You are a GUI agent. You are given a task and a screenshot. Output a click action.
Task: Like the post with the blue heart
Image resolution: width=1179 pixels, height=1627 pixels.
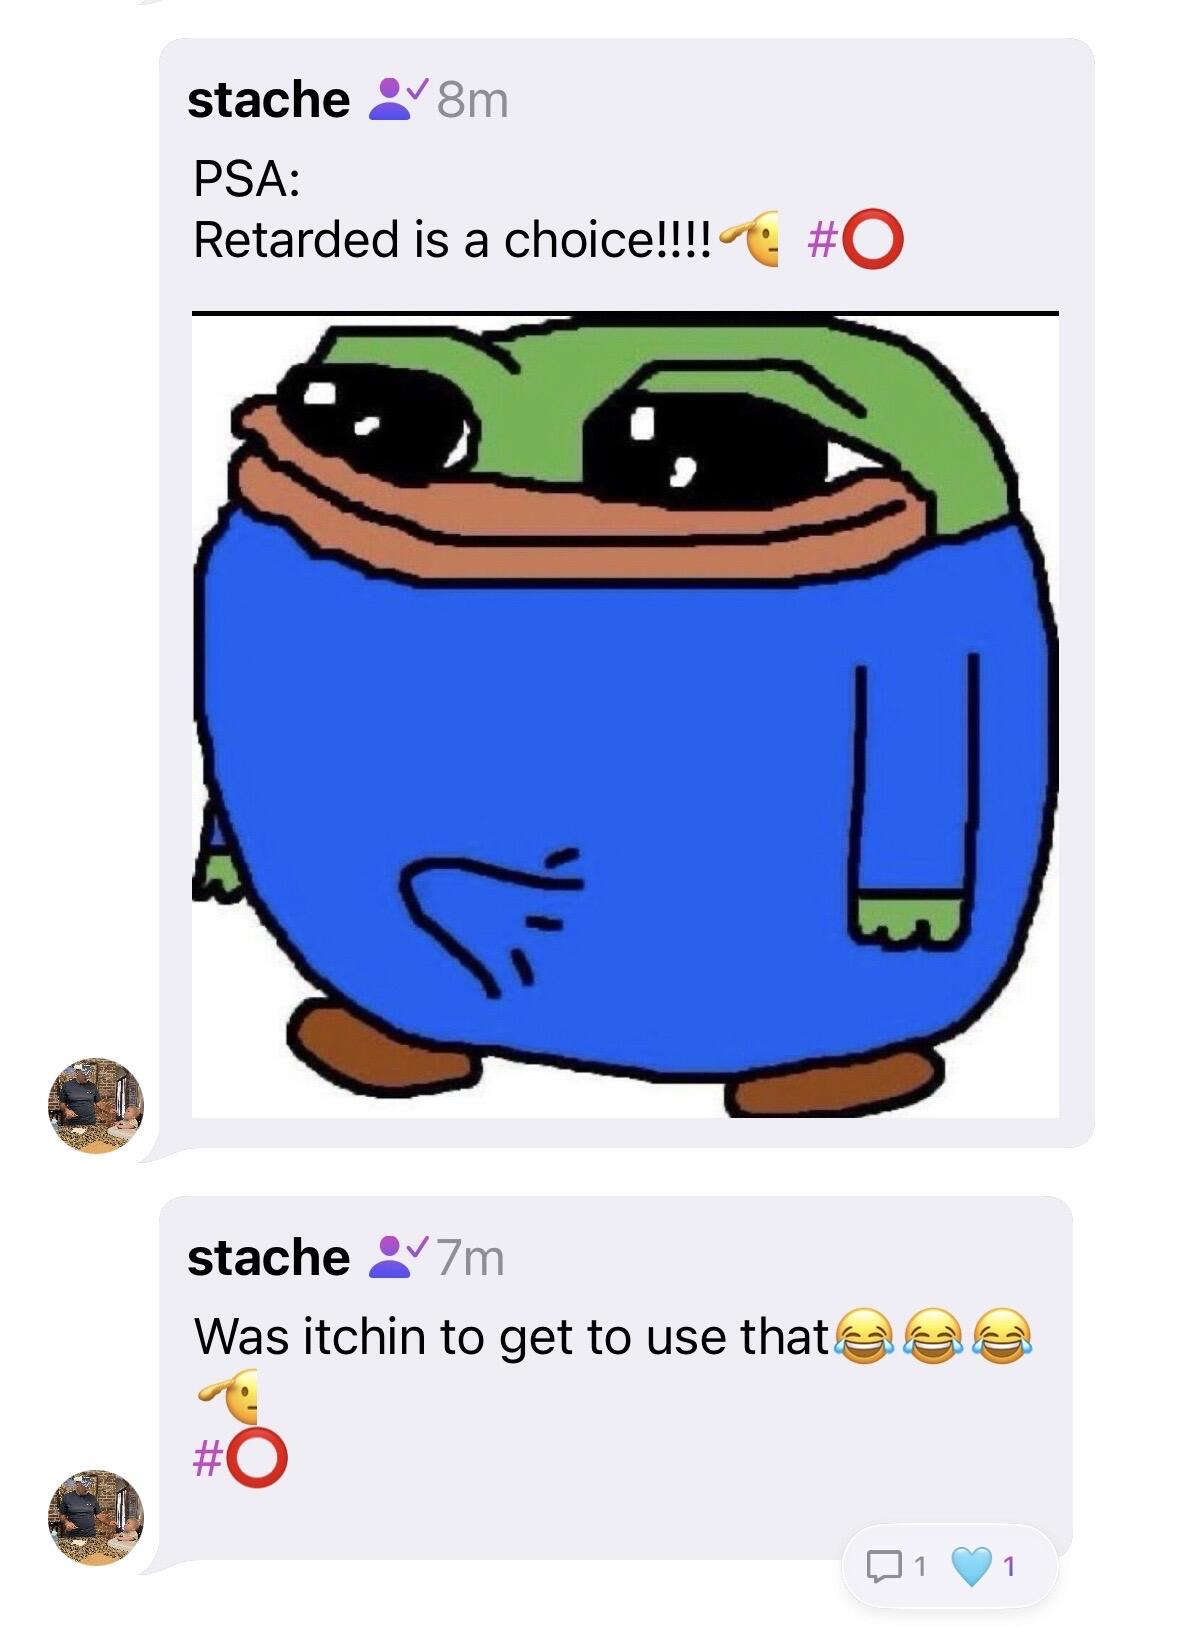pyautogui.click(x=971, y=1566)
